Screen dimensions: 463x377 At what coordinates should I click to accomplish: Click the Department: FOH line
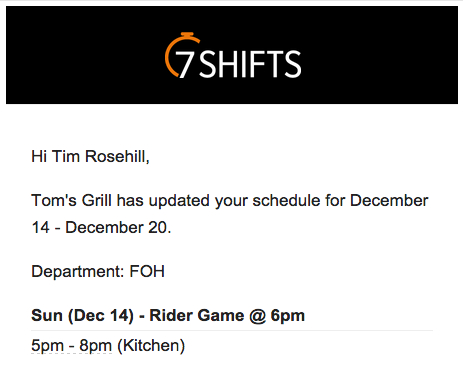[x=98, y=271]
